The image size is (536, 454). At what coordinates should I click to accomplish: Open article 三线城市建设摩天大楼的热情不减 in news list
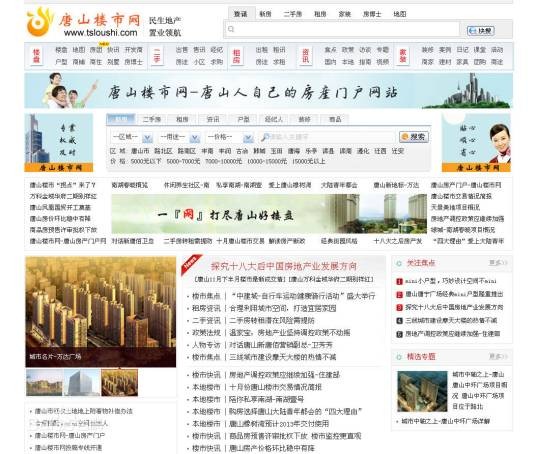click(x=282, y=357)
